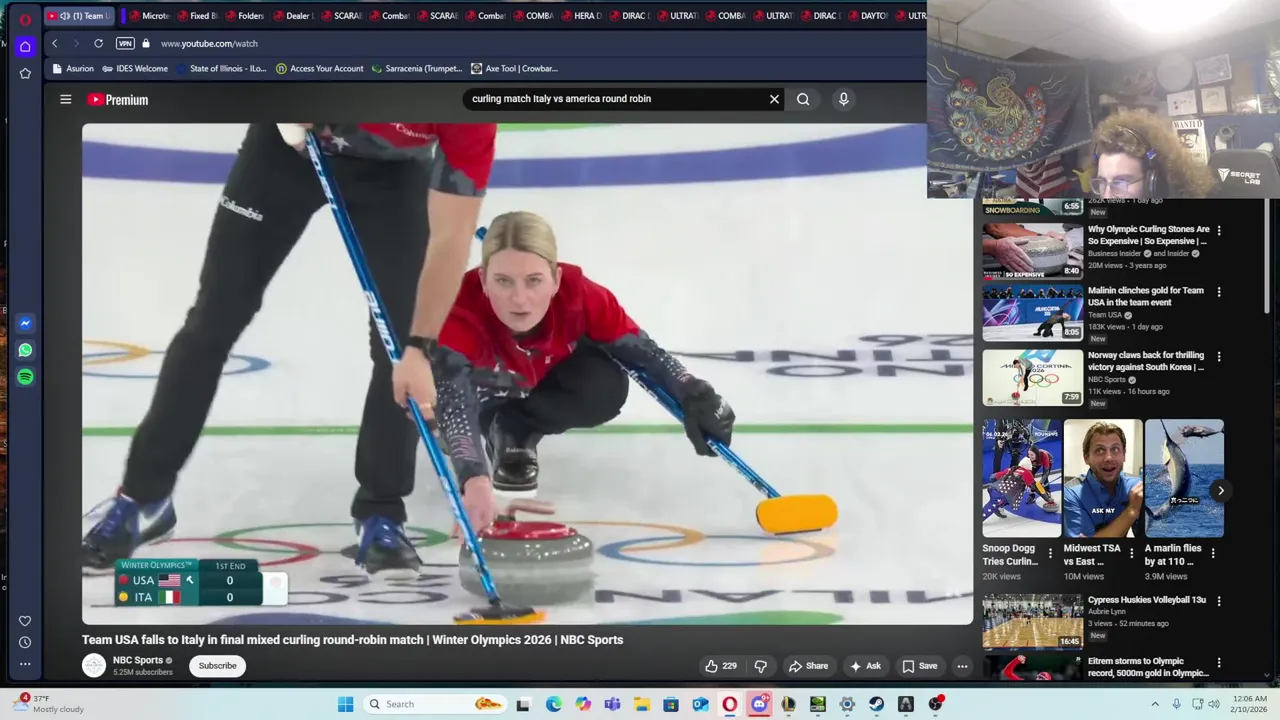Open options for Cypress Huskies Volleyball video
Screen dimensions: 1280x720
pos(1218,601)
